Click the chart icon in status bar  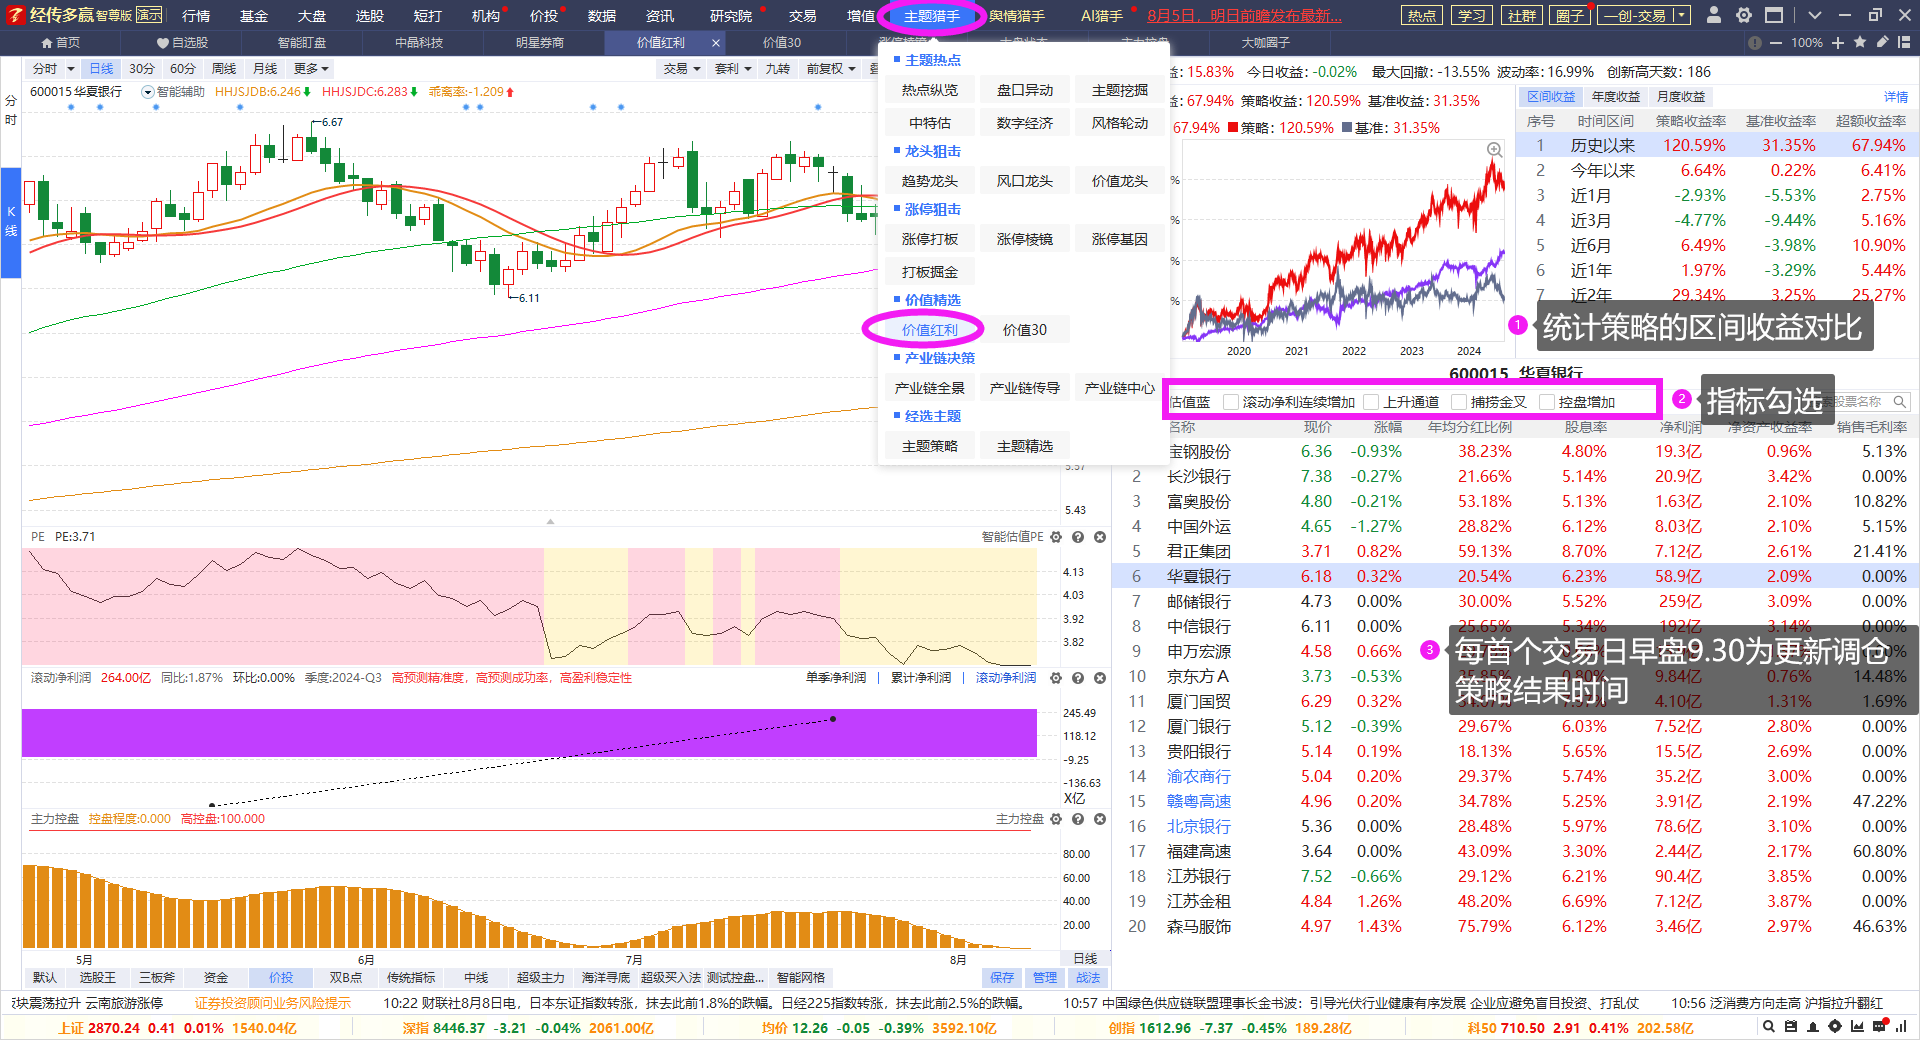click(1857, 1027)
